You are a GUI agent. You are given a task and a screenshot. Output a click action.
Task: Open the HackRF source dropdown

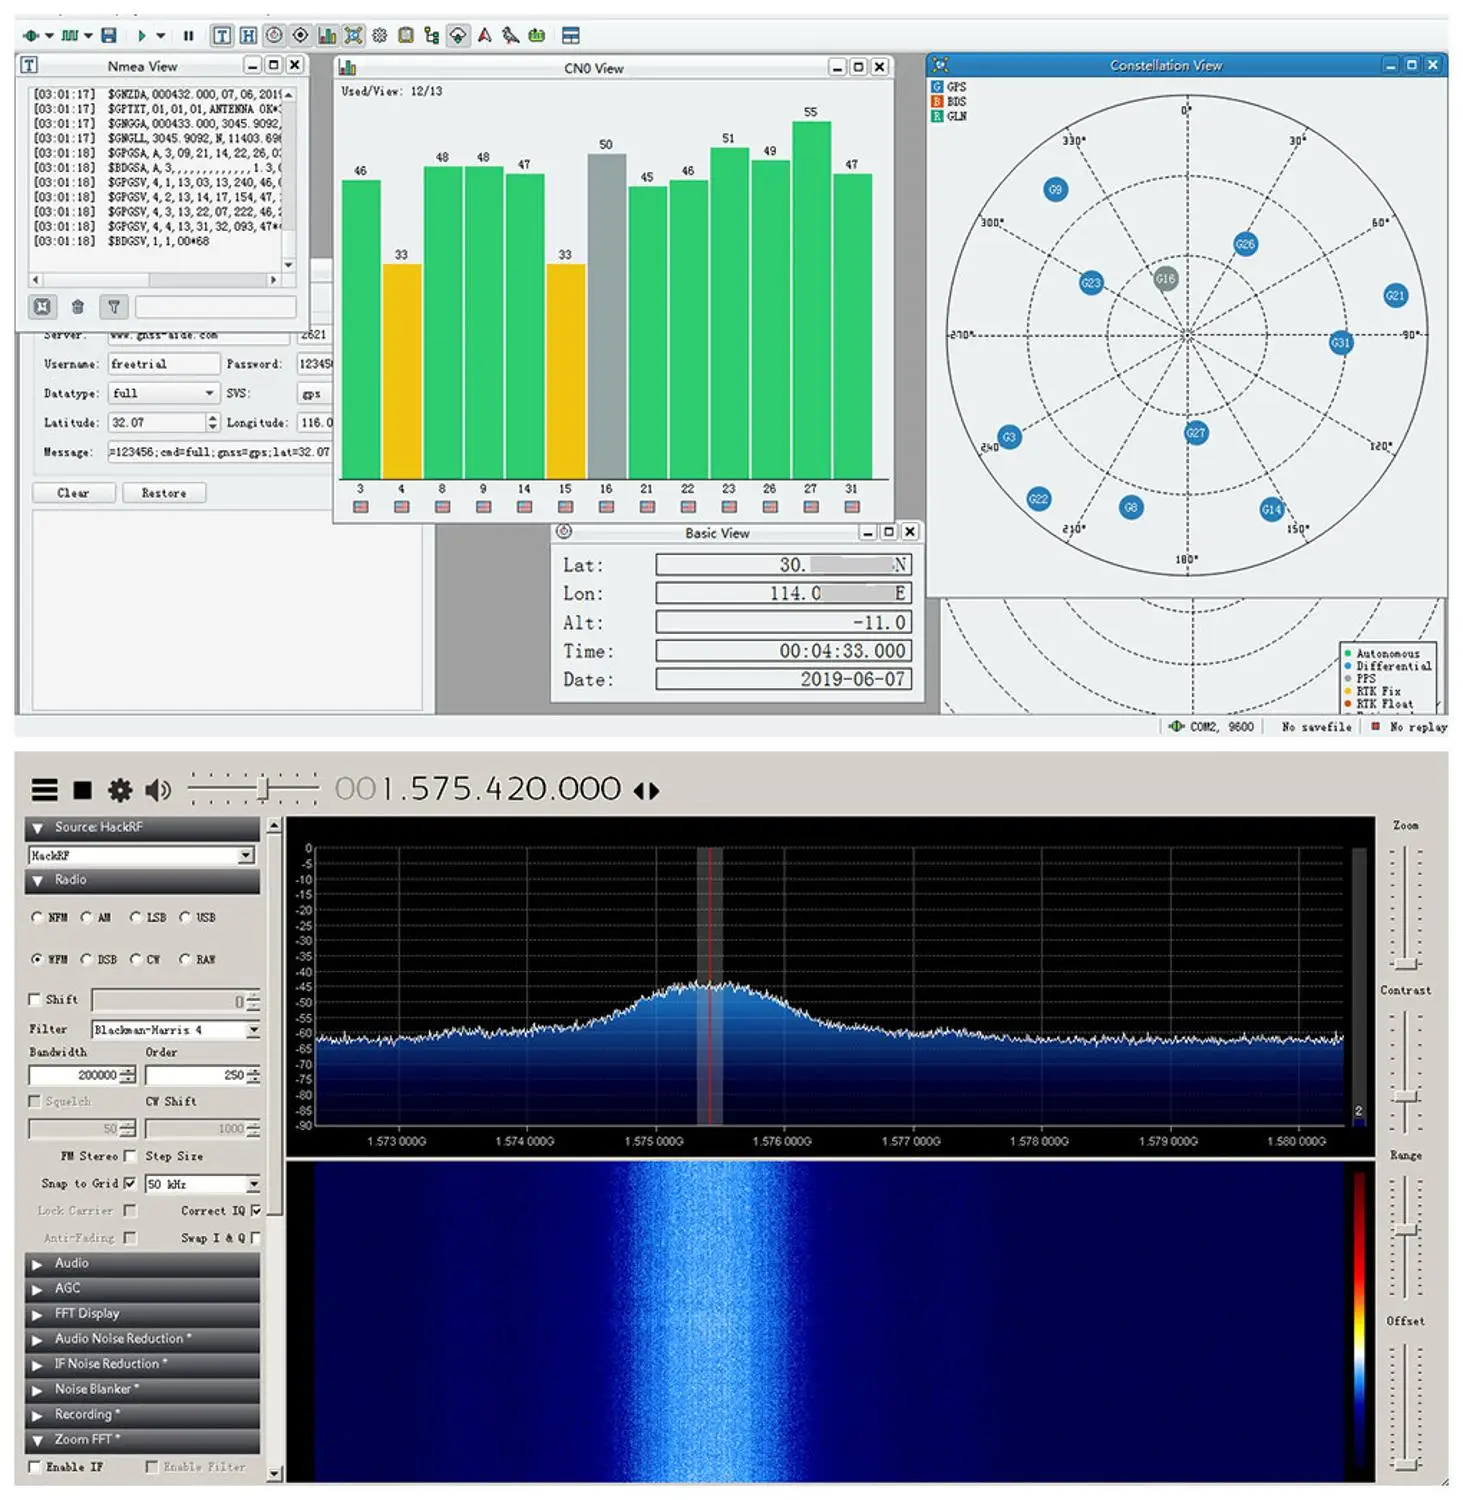click(246, 855)
